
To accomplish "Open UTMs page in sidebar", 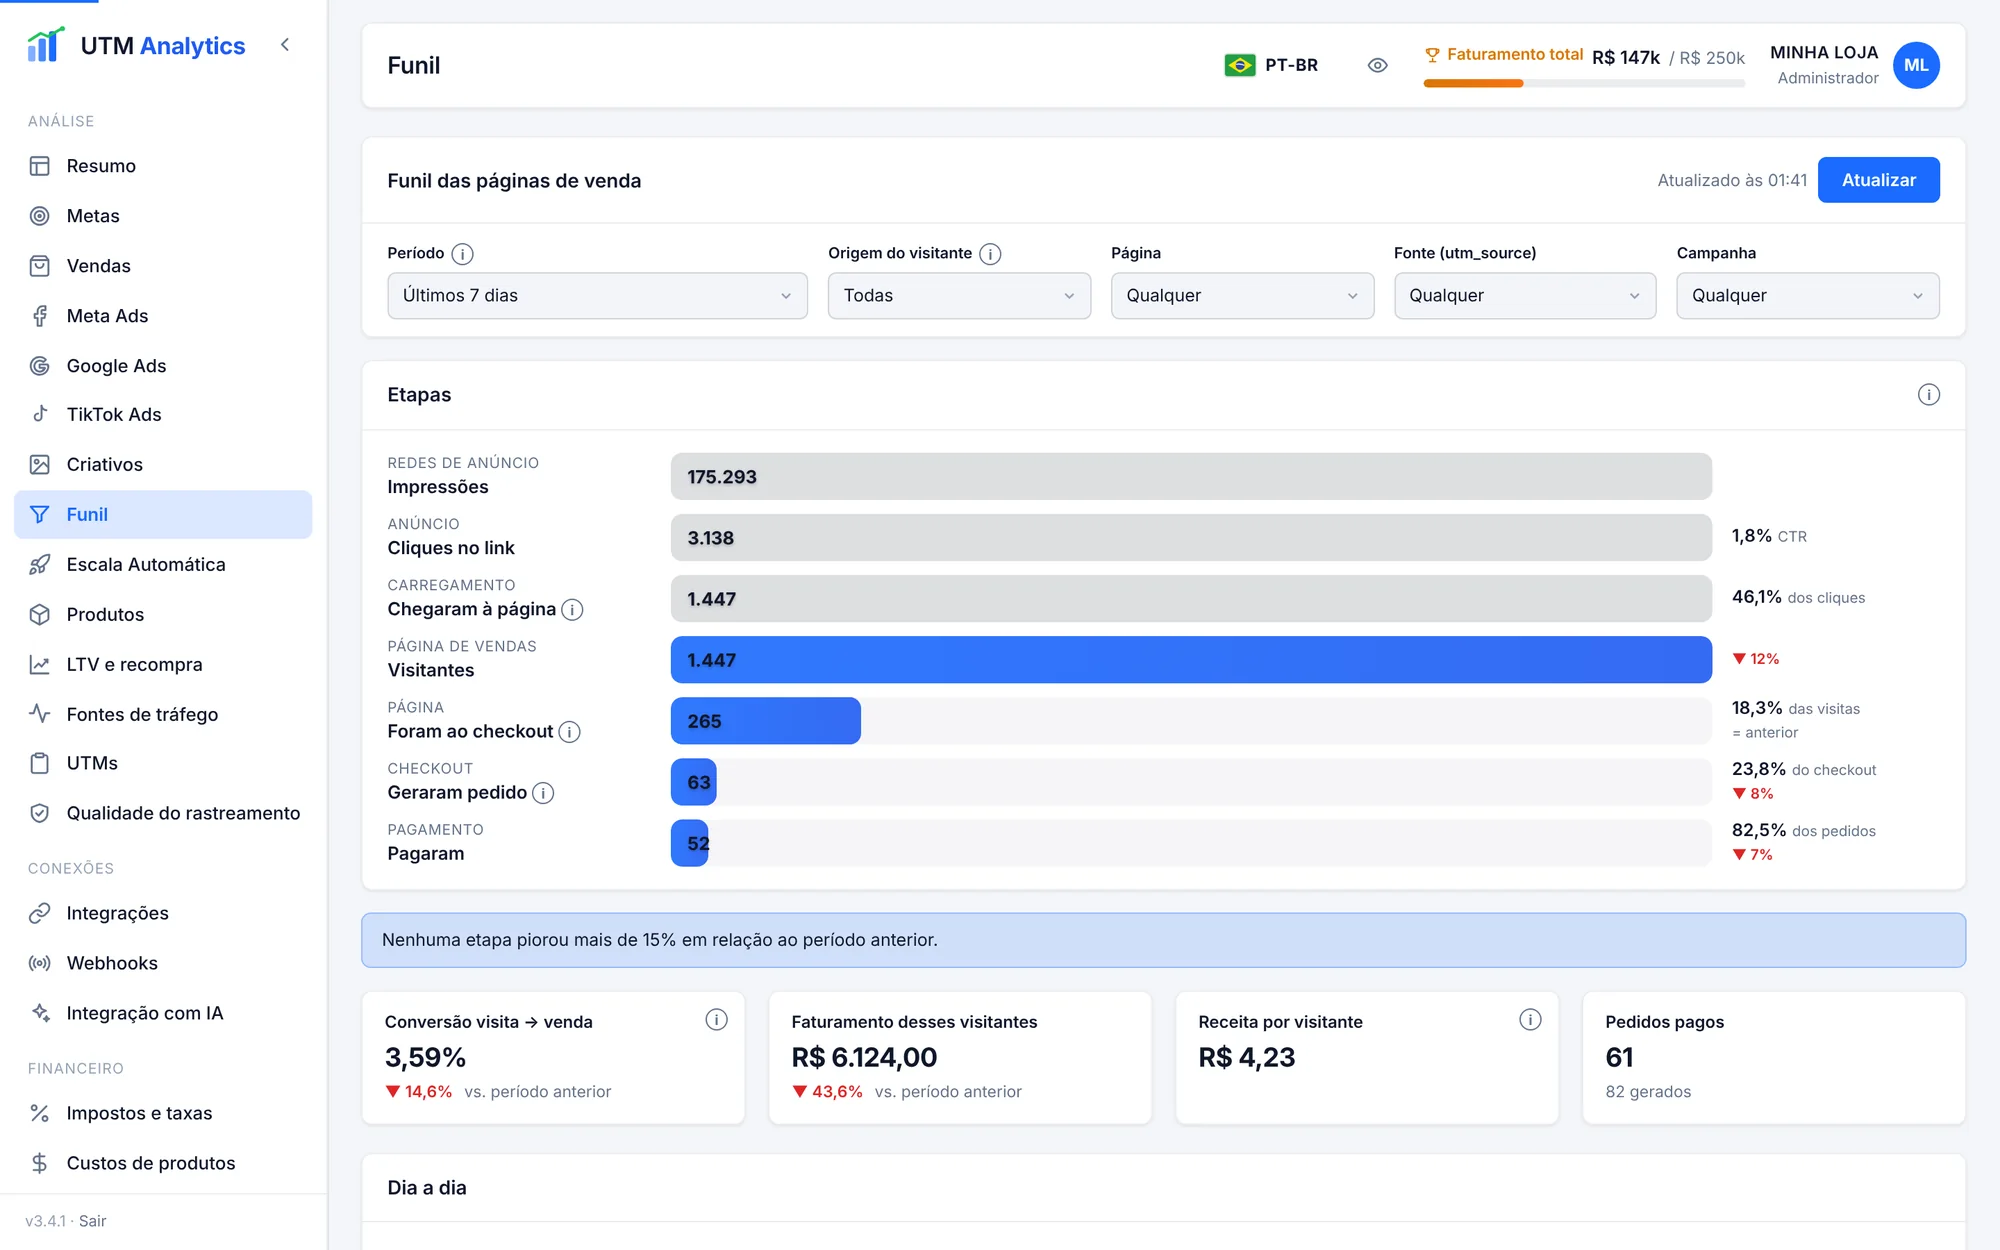I will tap(163, 763).
